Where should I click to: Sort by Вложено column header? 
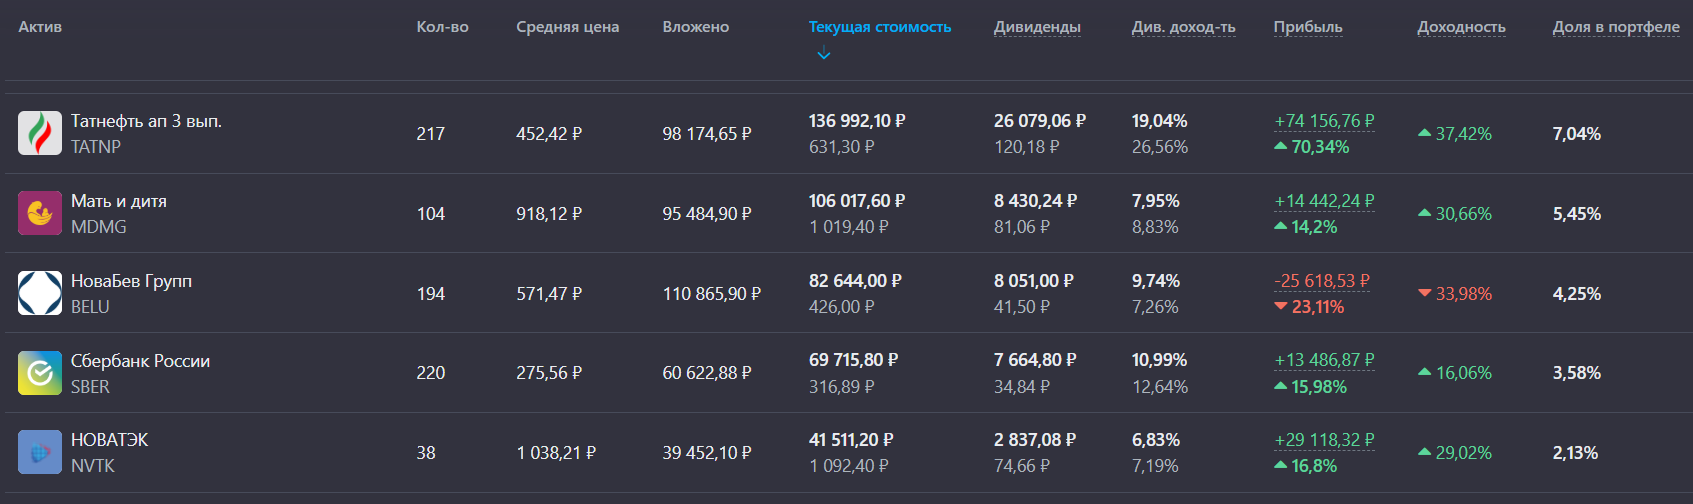(695, 27)
